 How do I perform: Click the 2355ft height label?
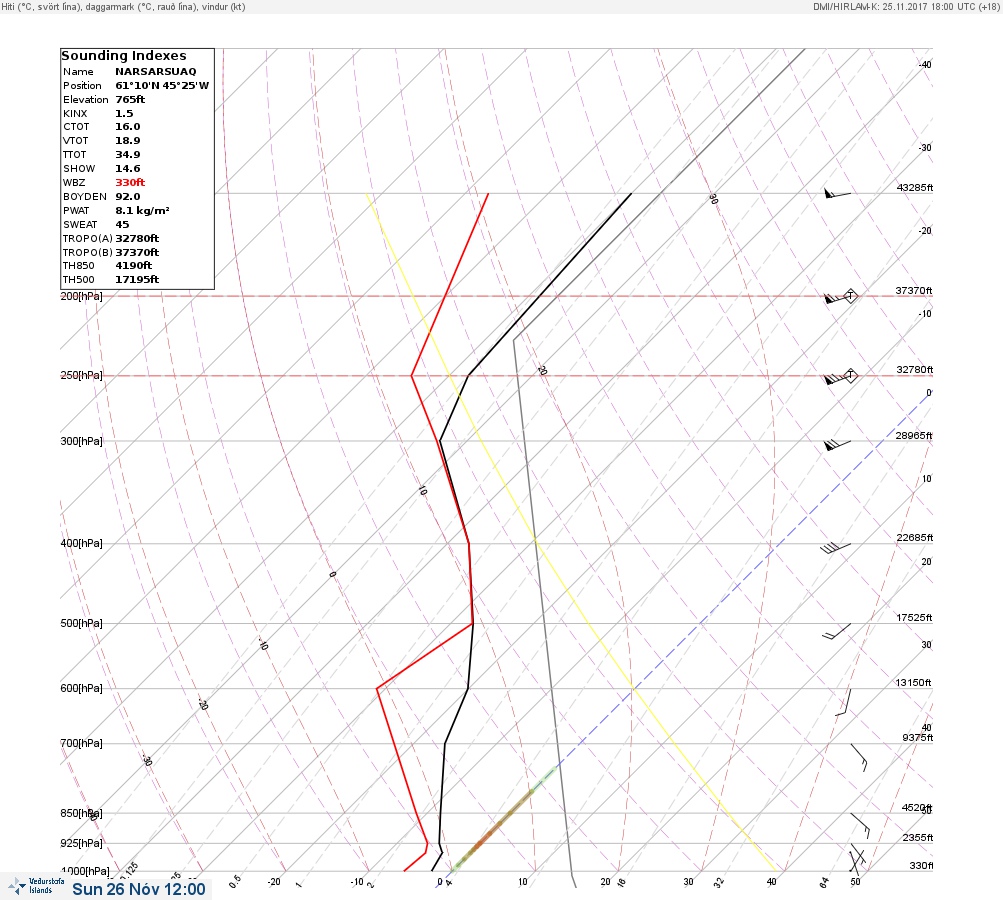click(918, 837)
